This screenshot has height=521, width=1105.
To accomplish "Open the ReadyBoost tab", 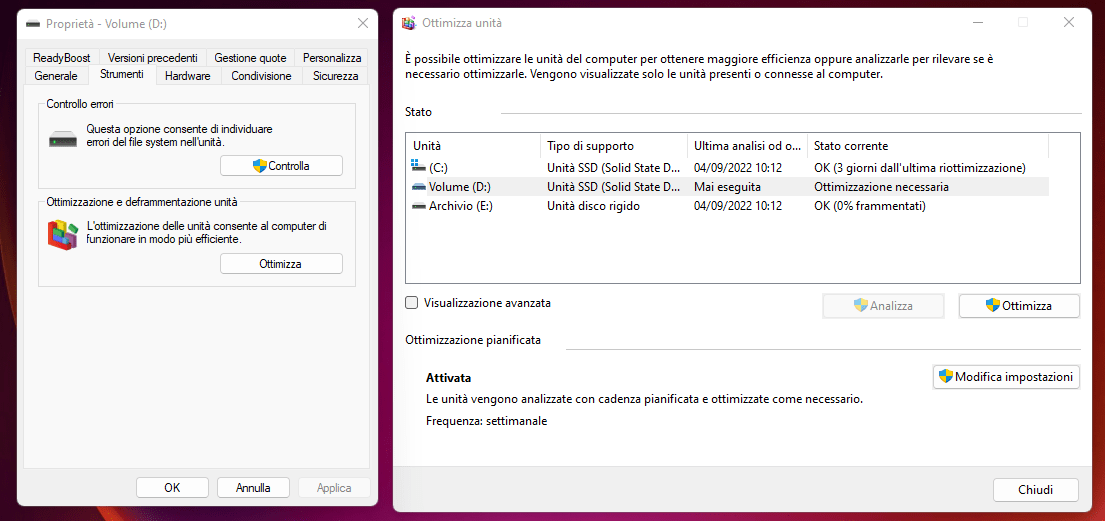I will point(62,58).
